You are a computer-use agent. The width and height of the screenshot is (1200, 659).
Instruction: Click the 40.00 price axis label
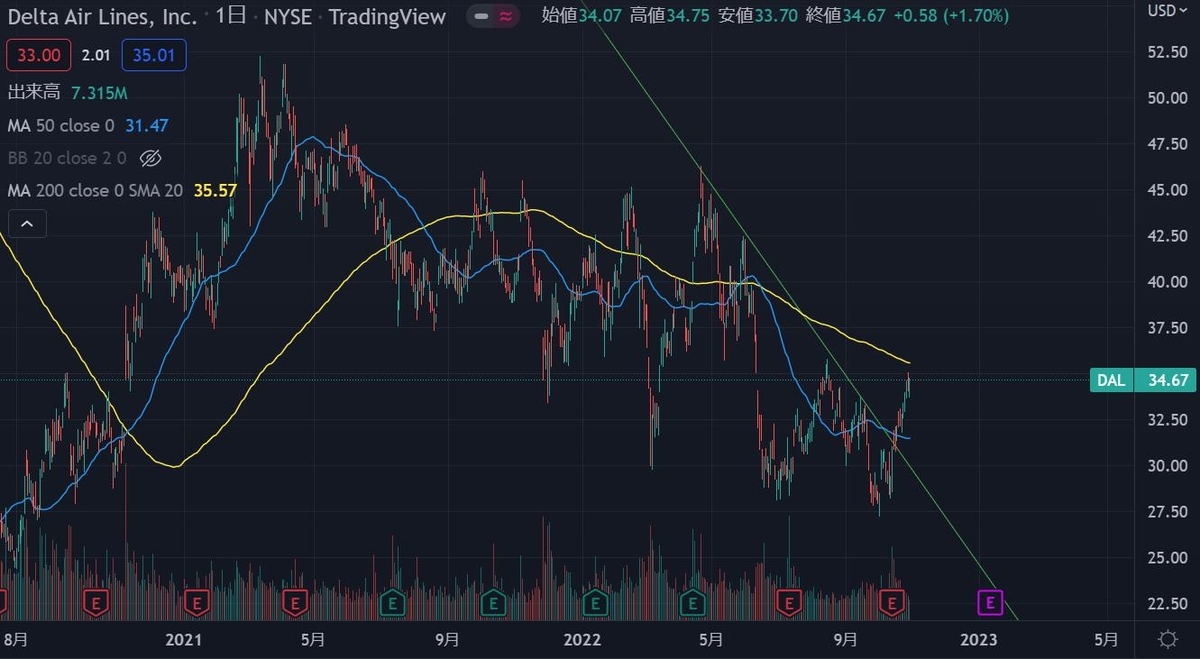(x=1166, y=282)
